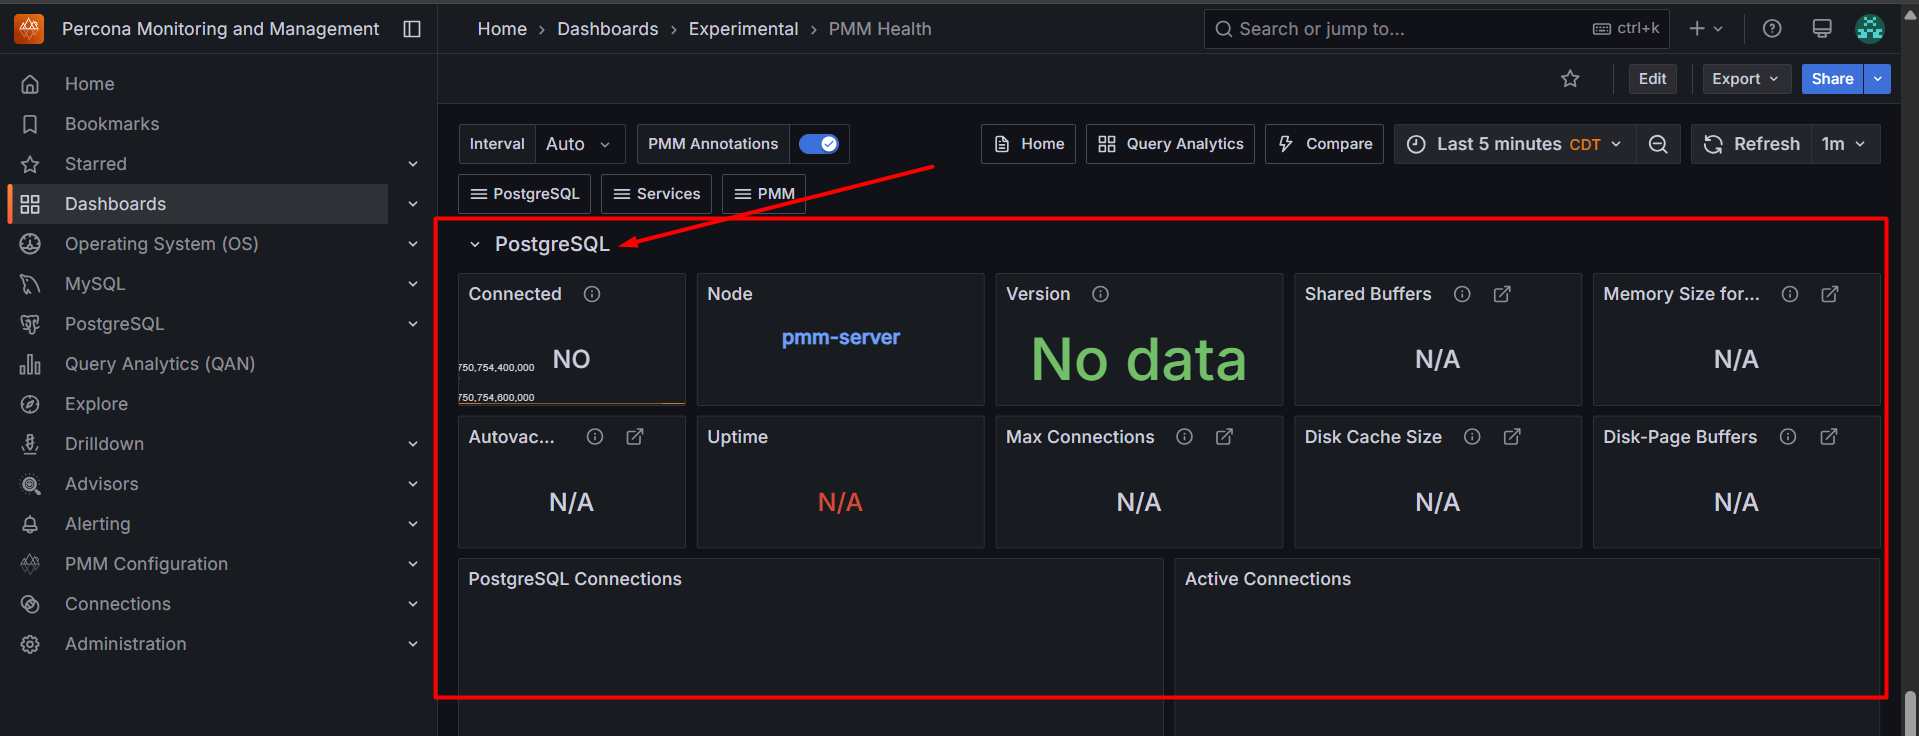This screenshot has height=736, width=1919.
Task: Expand the Starred sidebar section
Action: pyautogui.click(x=413, y=164)
